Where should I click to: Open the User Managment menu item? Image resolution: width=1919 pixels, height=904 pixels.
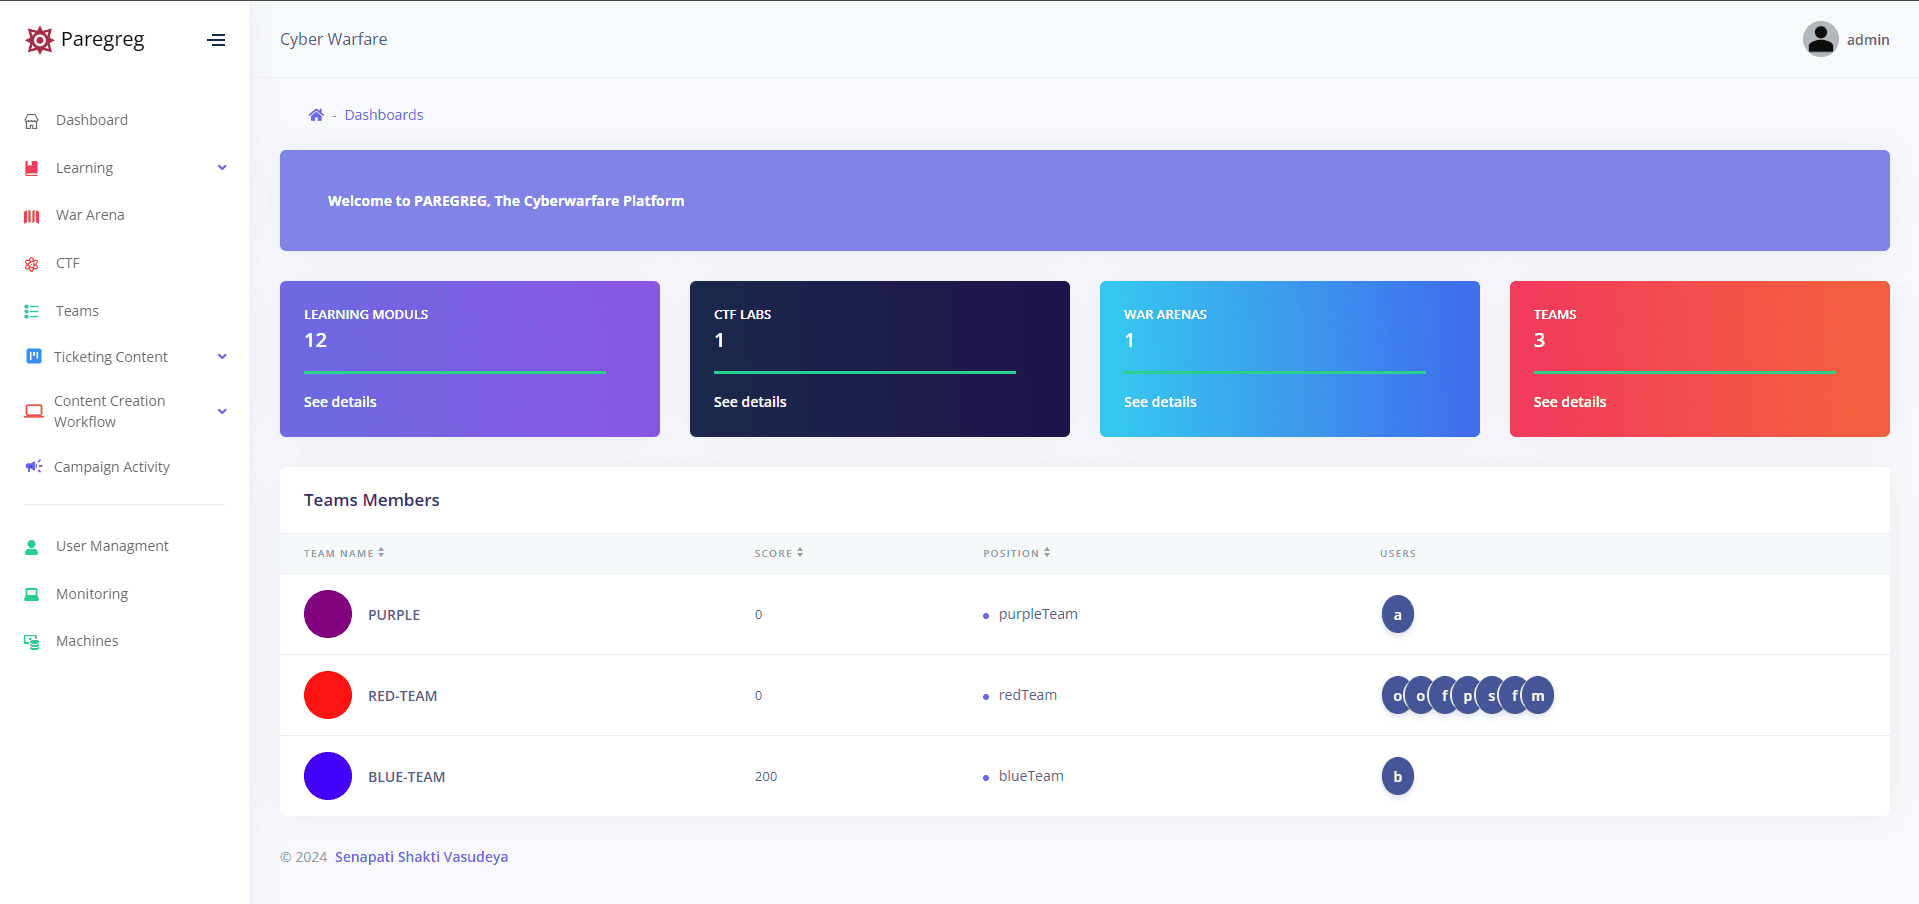click(x=112, y=546)
